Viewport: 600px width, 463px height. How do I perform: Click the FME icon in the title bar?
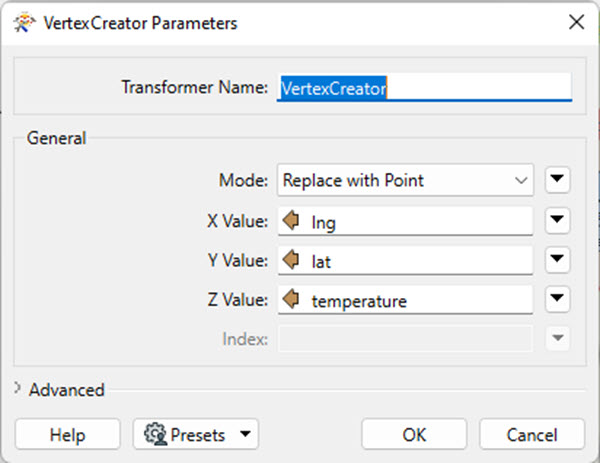click(24, 23)
